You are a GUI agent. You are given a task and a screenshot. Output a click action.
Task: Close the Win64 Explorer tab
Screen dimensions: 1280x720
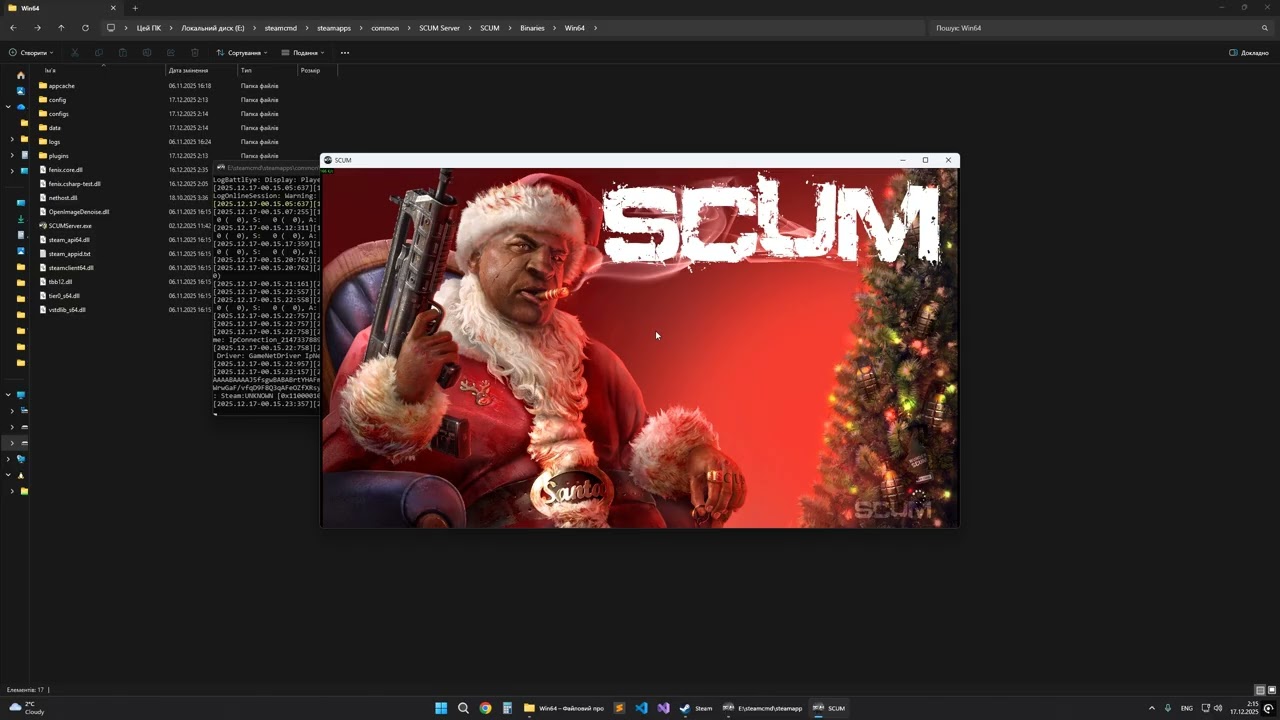(x=112, y=8)
